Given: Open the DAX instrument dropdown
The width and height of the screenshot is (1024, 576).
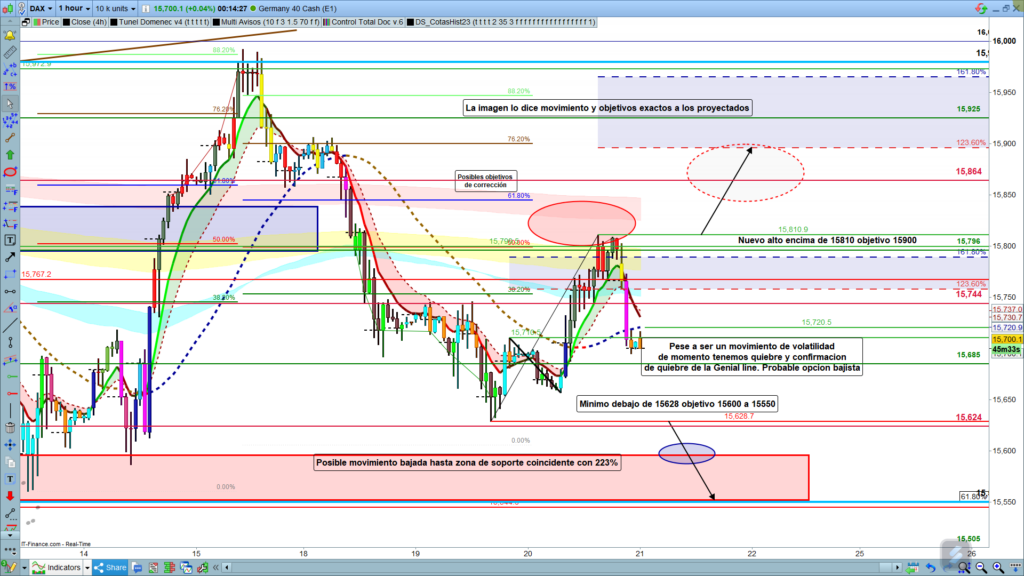Looking at the screenshot, I should coord(40,8).
